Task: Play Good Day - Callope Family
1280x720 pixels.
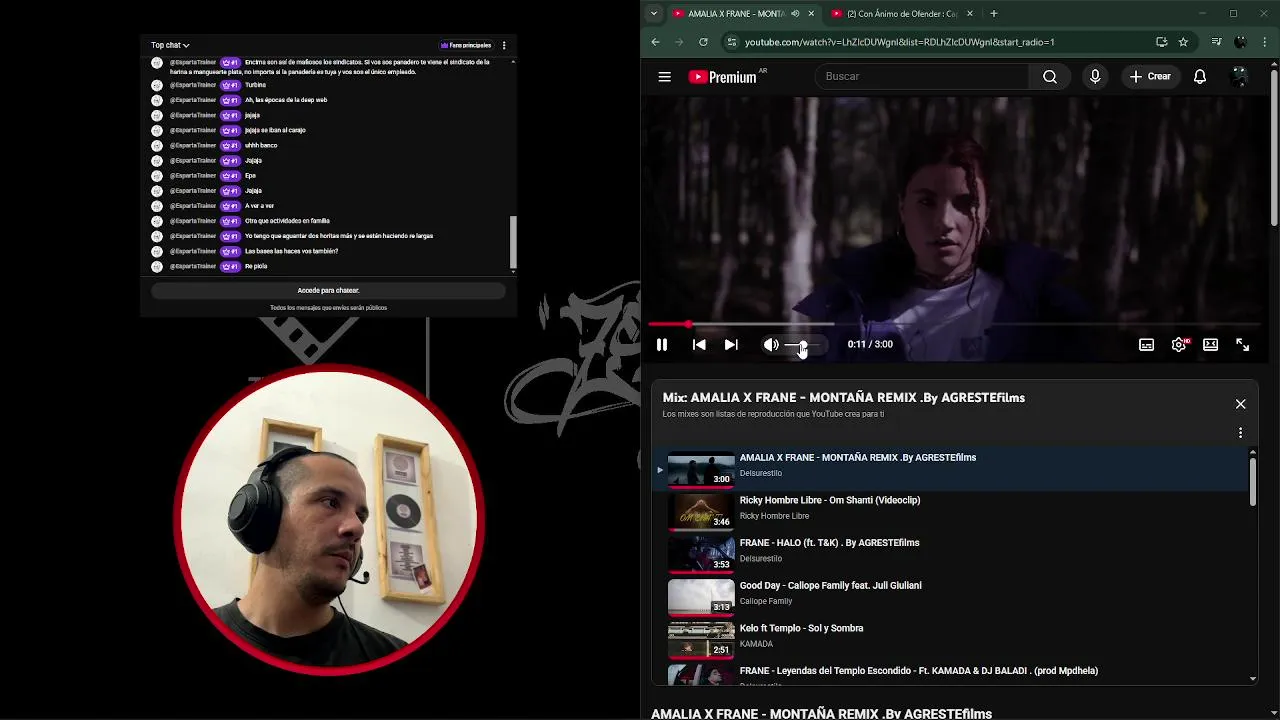Action: pos(950,595)
